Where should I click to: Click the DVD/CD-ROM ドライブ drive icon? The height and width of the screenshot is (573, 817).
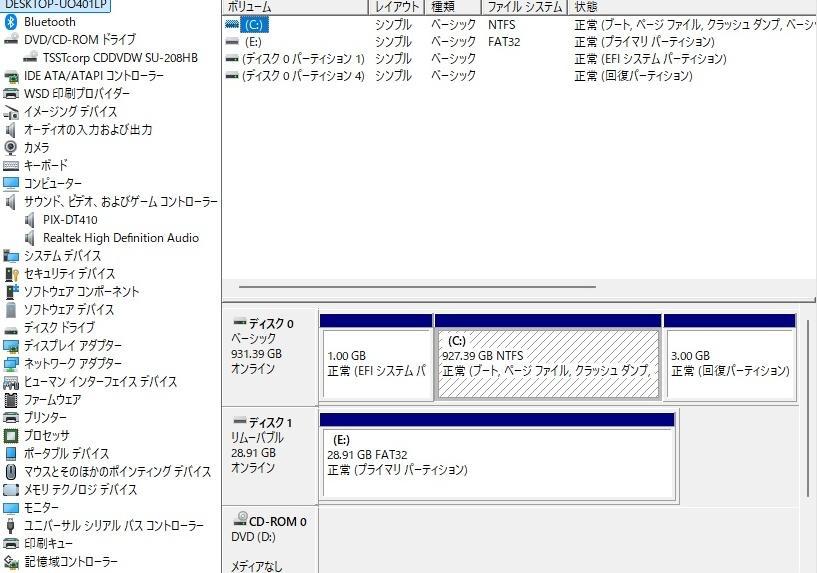10,40
